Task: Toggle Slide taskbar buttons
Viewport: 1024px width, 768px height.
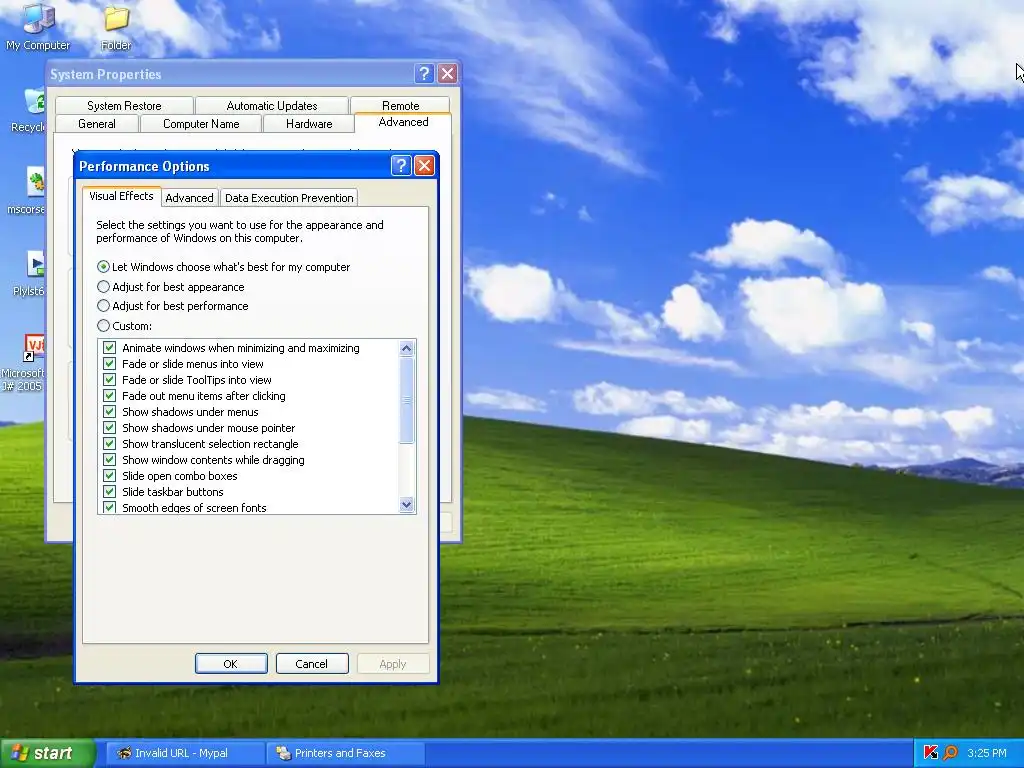Action: [x=109, y=492]
